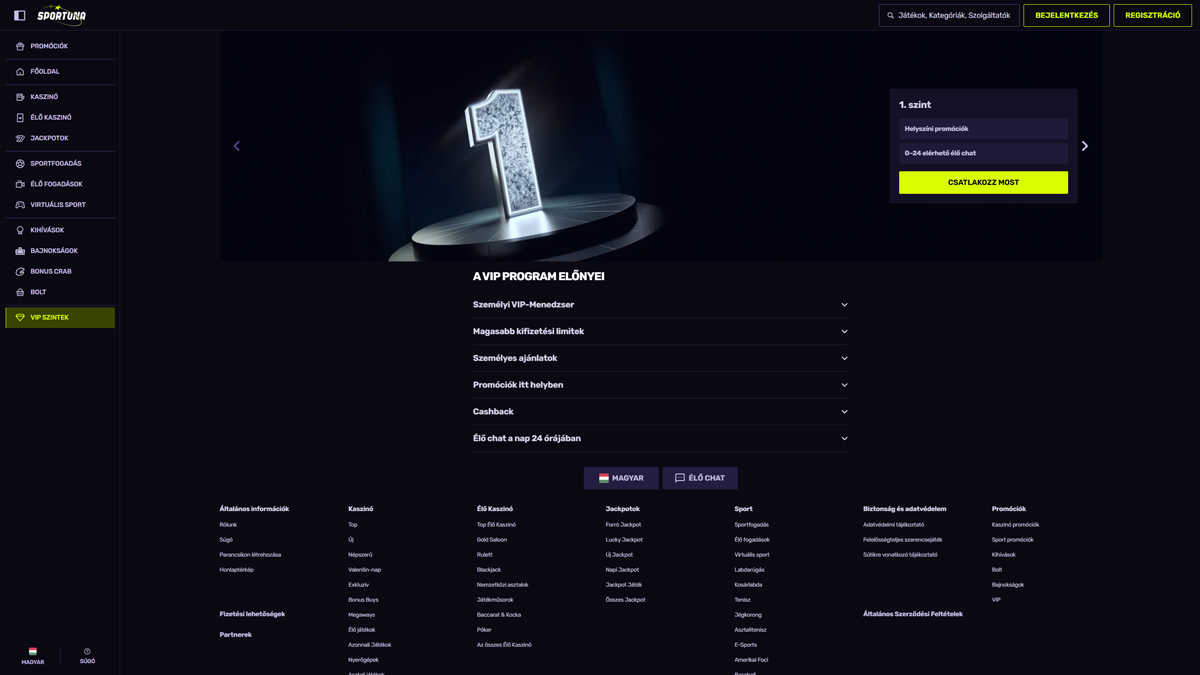Expand Magasabb kifizetési limitek accordion
1200x675 pixels.
pyautogui.click(x=660, y=331)
